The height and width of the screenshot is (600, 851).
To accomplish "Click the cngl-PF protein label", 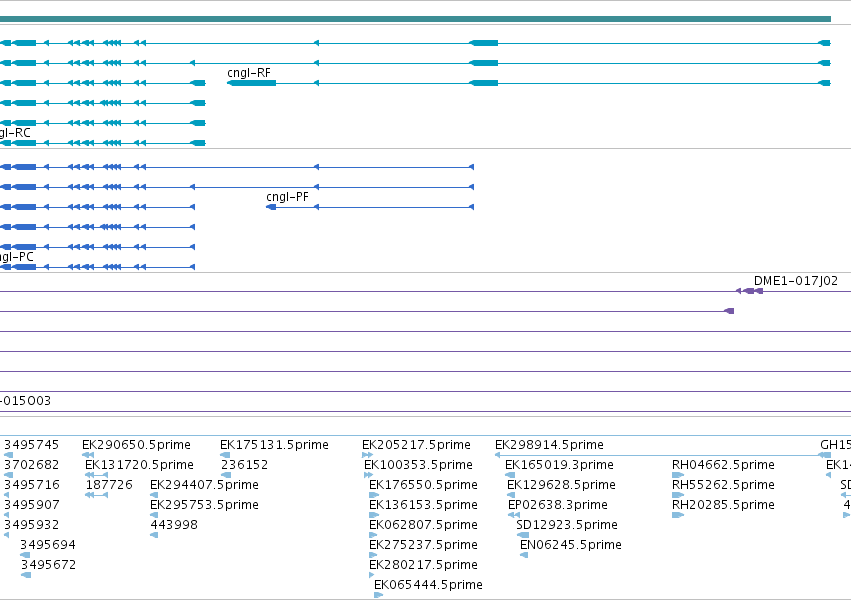I will click(x=287, y=197).
